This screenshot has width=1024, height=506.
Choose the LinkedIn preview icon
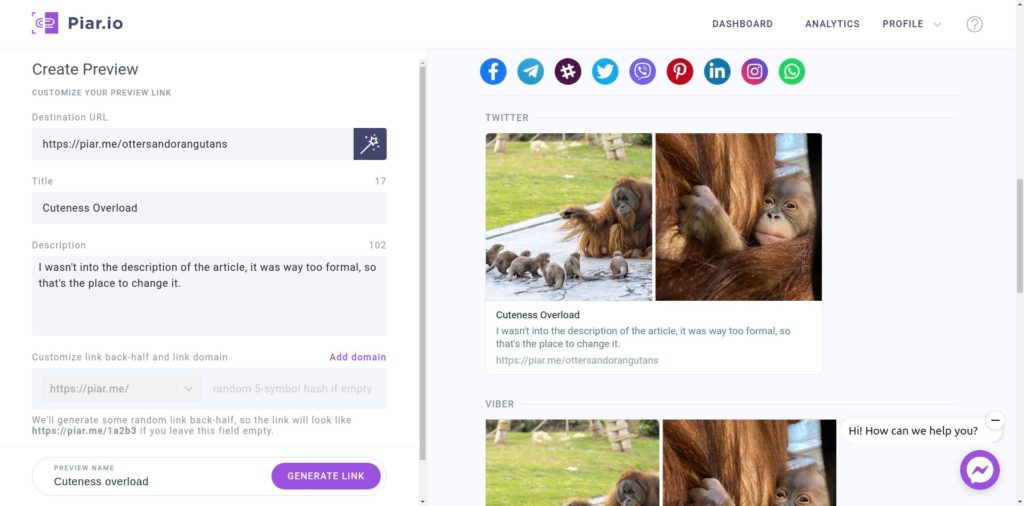(717, 71)
